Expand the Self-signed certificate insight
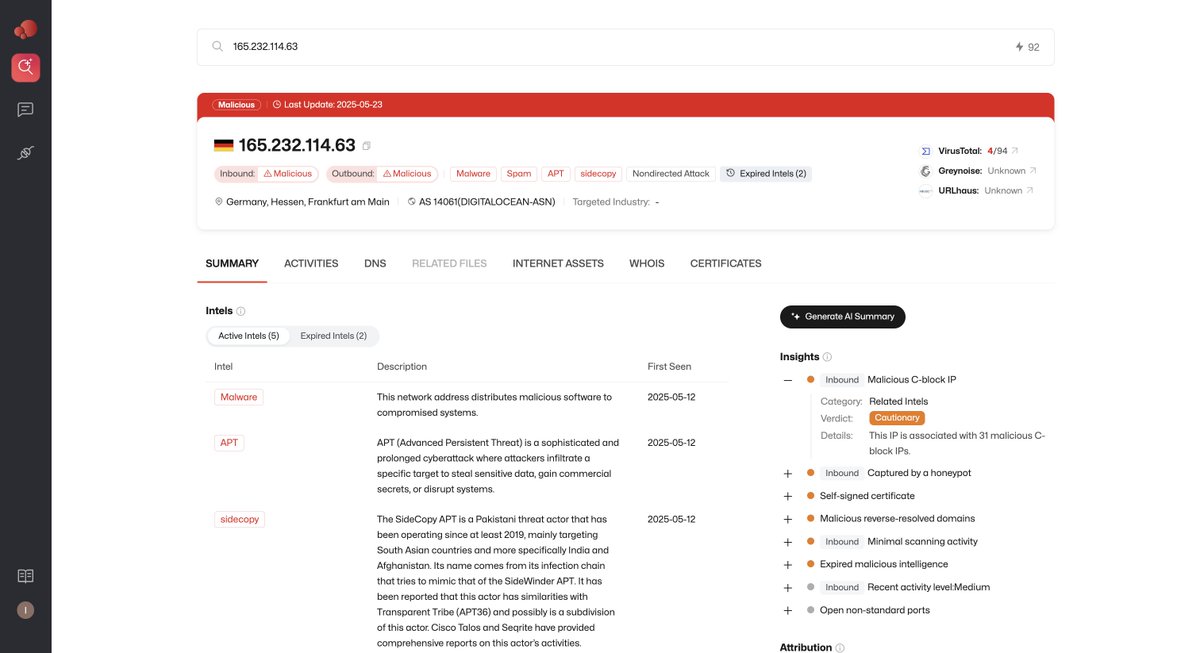The height and width of the screenshot is (653, 1200). 788,496
